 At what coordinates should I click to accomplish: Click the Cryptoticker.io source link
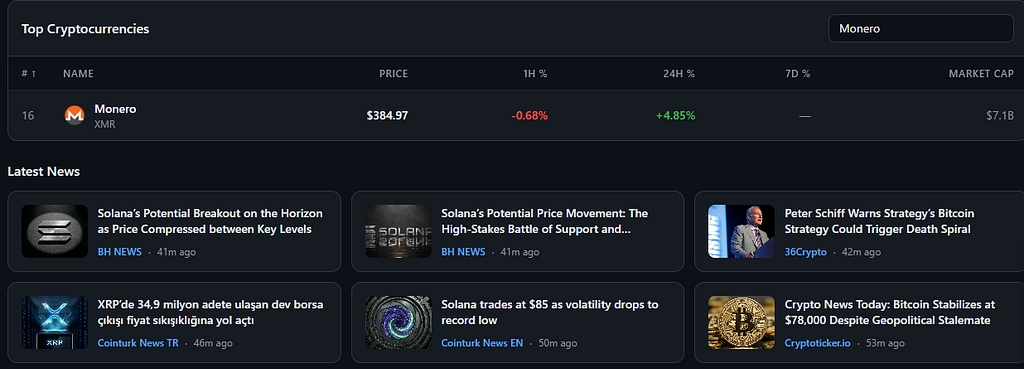(x=818, y=343)
